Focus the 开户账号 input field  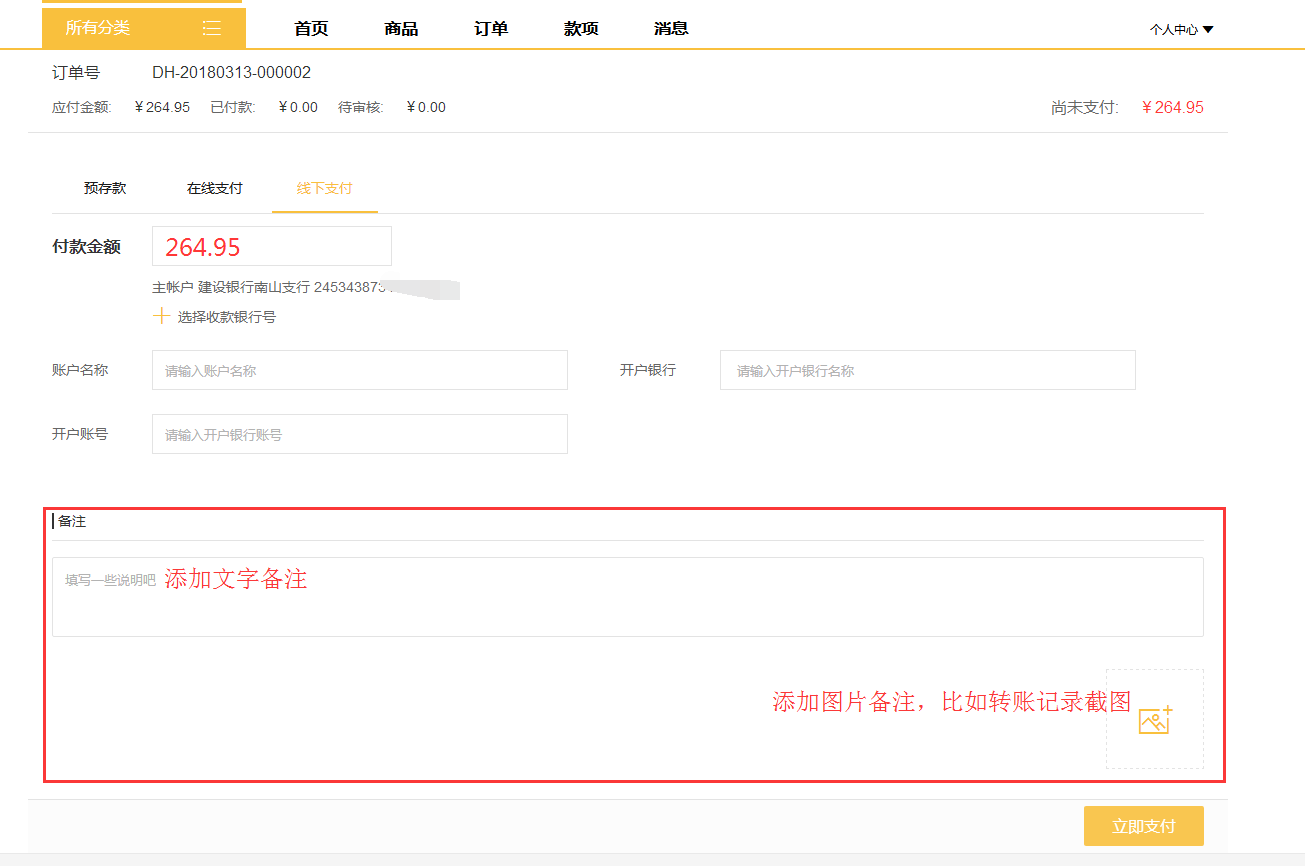[360, 434]
